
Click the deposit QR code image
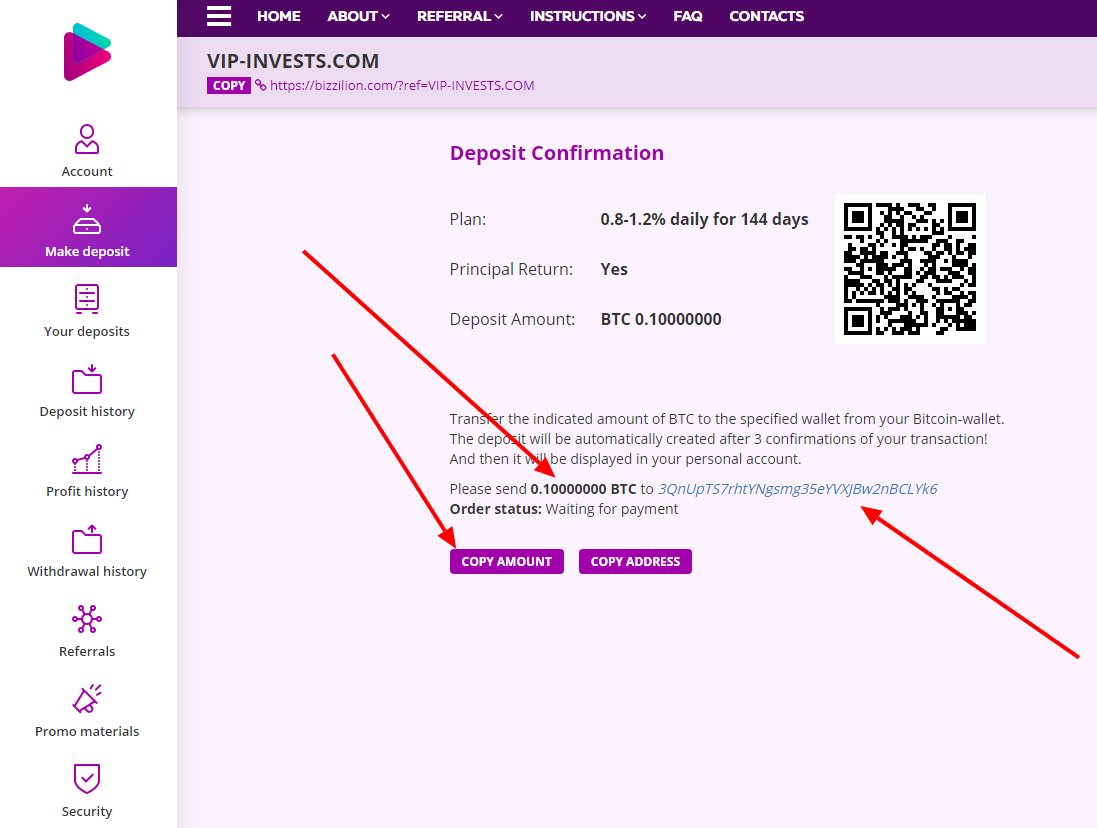click(909, 269)
